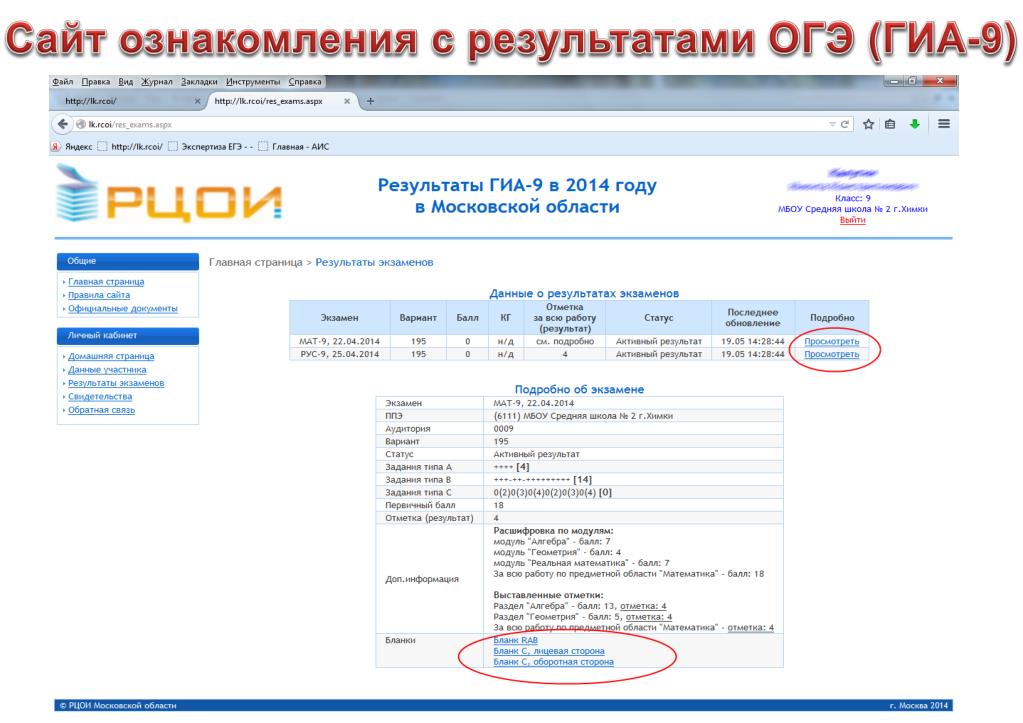Open the Официальные документы link
Screen dimensions: 1023x723
click(123, 309)
